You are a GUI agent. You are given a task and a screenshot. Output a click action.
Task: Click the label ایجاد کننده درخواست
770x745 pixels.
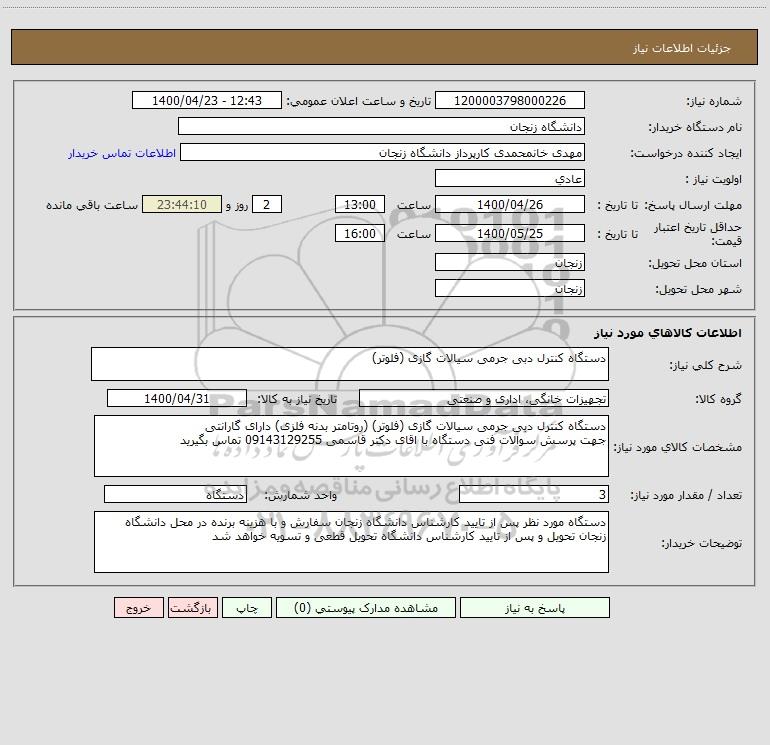(x=686, y=153)
